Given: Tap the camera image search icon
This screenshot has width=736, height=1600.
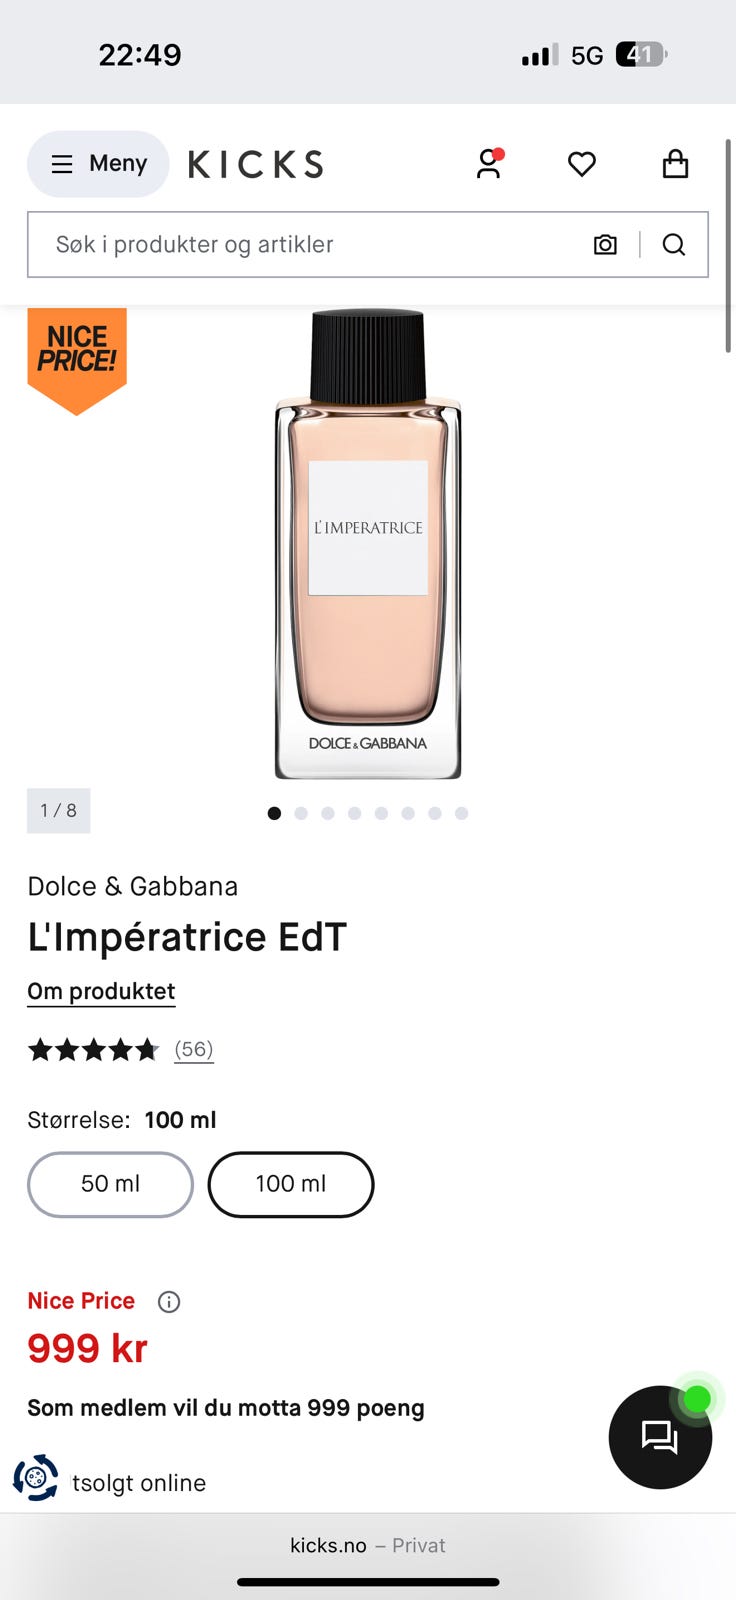Looking at the screenshot, I should click(x=605, y=245).
